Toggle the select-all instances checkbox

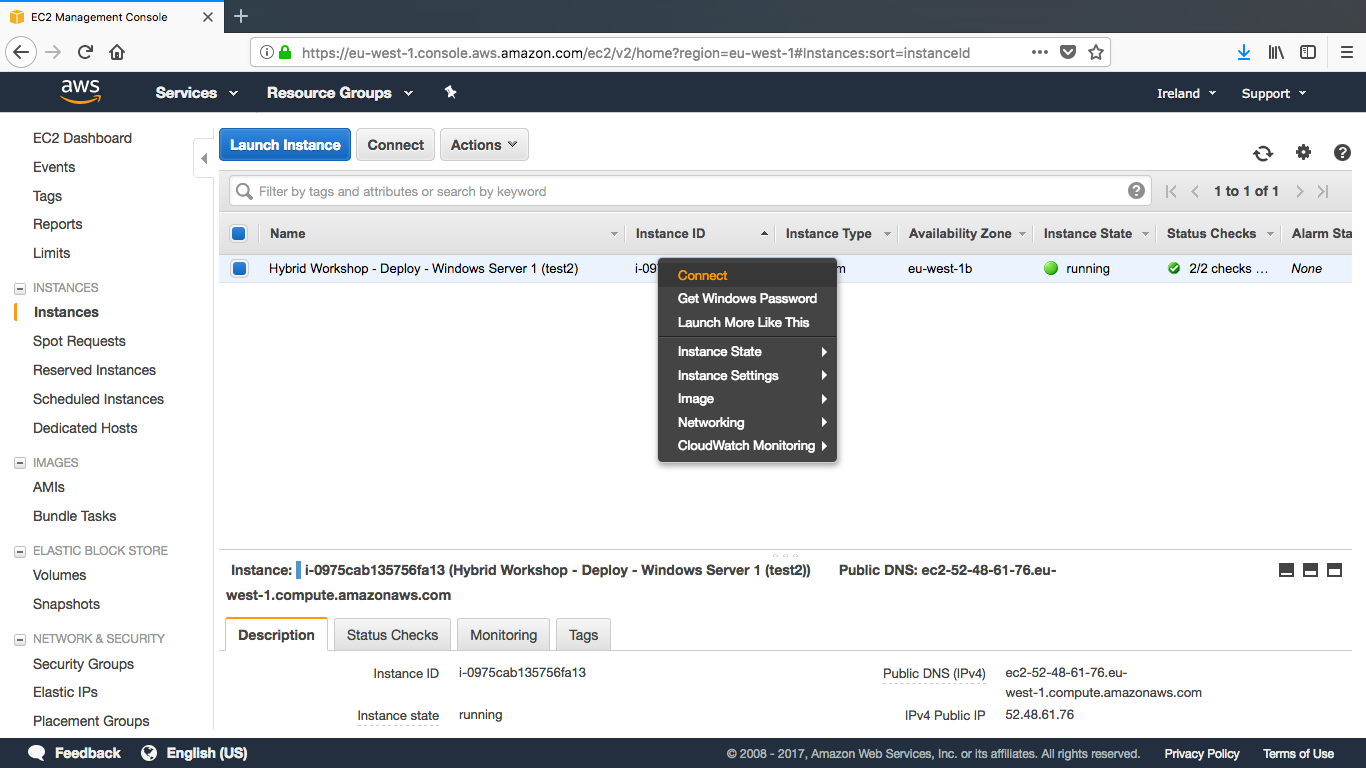(x=239, y=233)
